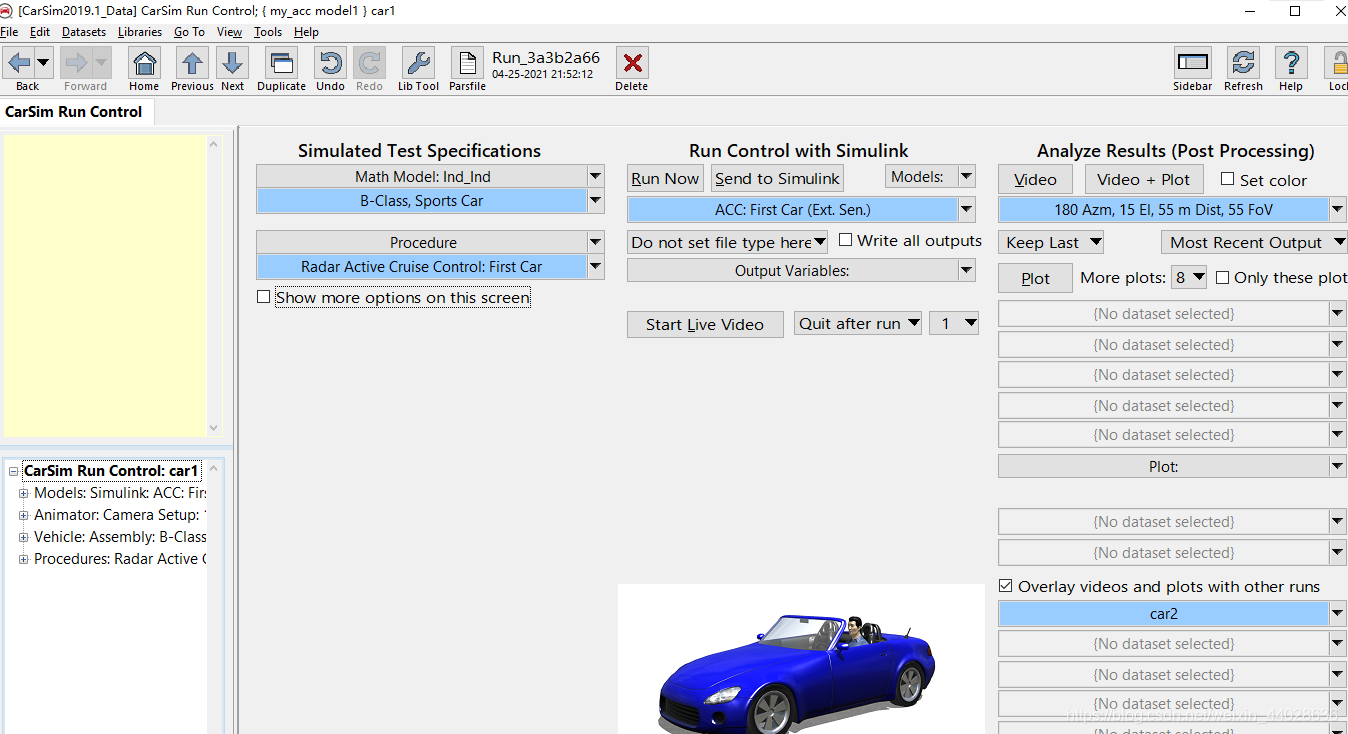
Task: Open the B-Class, Sports Car dataset link
Action: click(421, 201)
